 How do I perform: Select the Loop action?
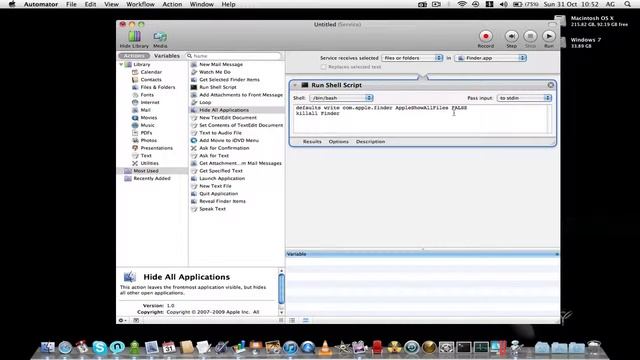point(205,102)
